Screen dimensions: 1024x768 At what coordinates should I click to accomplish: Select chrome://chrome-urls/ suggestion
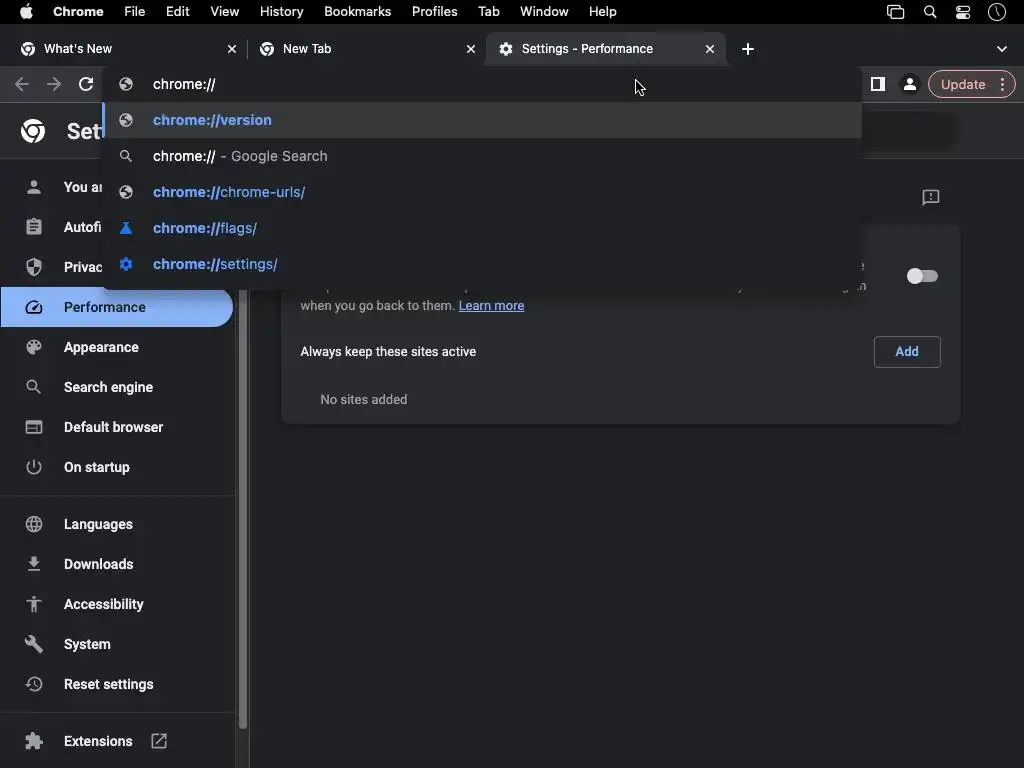pos(483,192)
